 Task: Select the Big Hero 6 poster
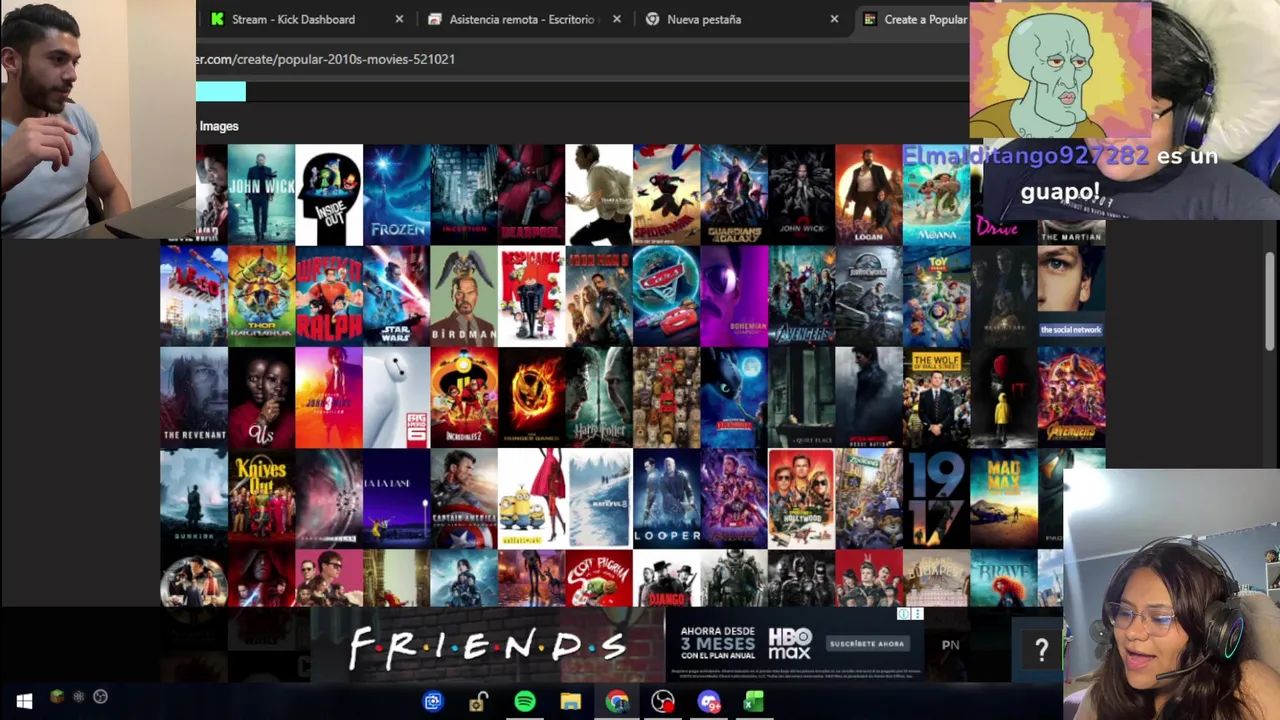tap(397, 397)
